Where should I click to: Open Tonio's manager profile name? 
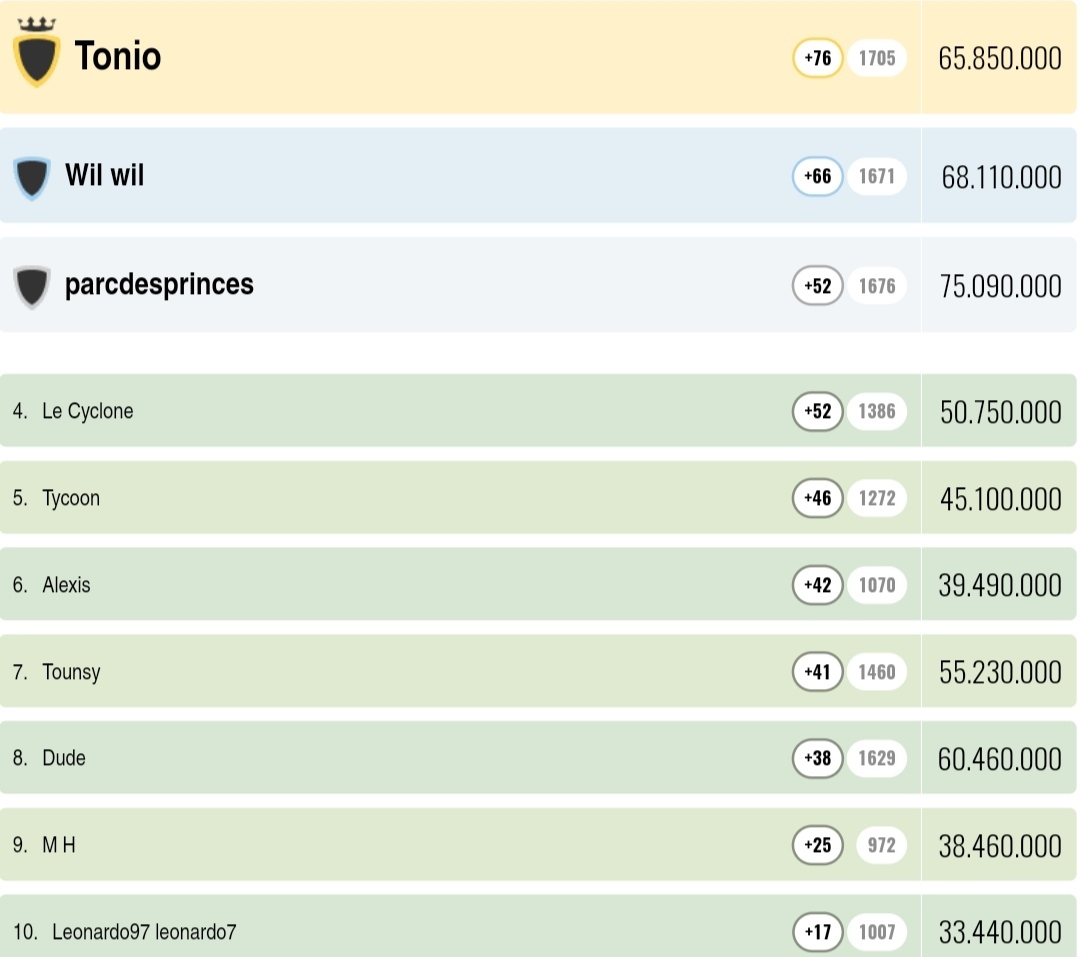click(x=118, y=56)
